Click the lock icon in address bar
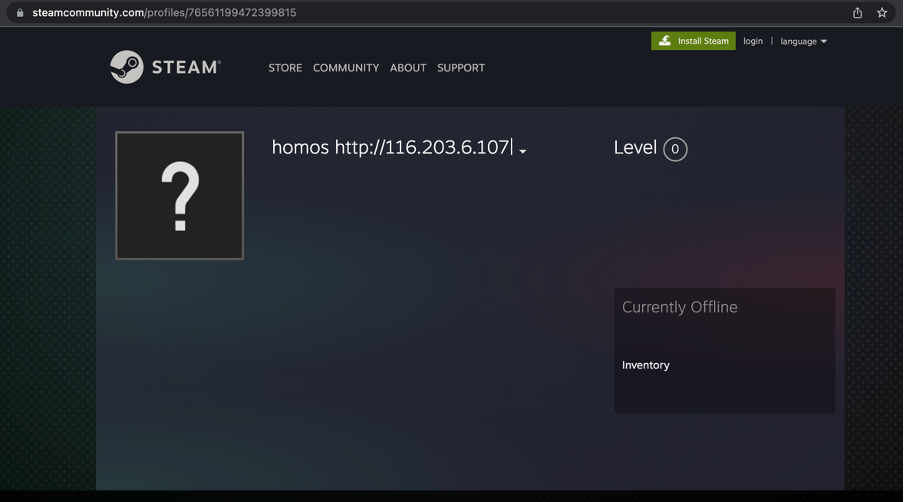The image size is (904, 502). coord(20,13)
